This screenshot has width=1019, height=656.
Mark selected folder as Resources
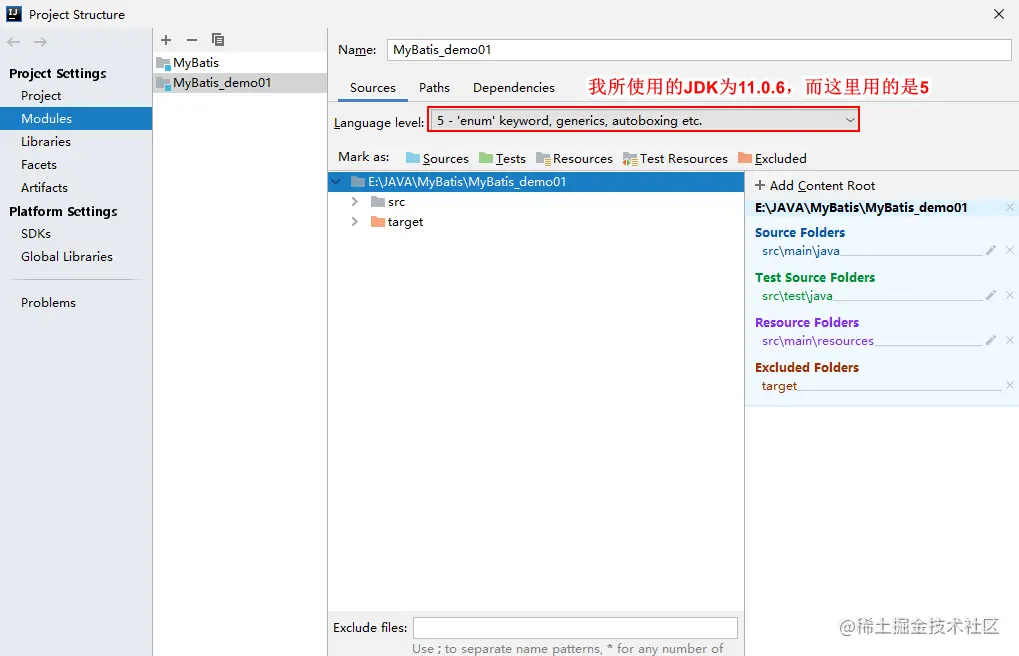[x=574, y=159]
